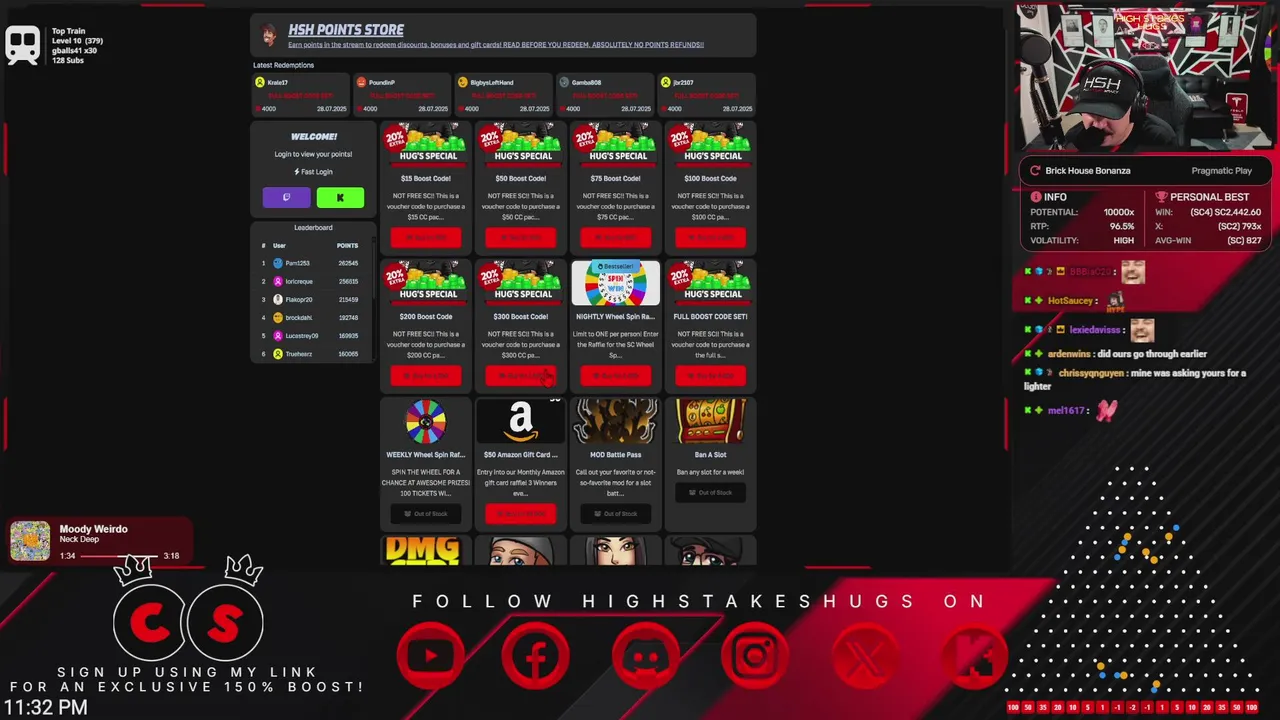Buy the NIGHTLY Wheel Spin Raffle entry

click(x=616, y=375)
